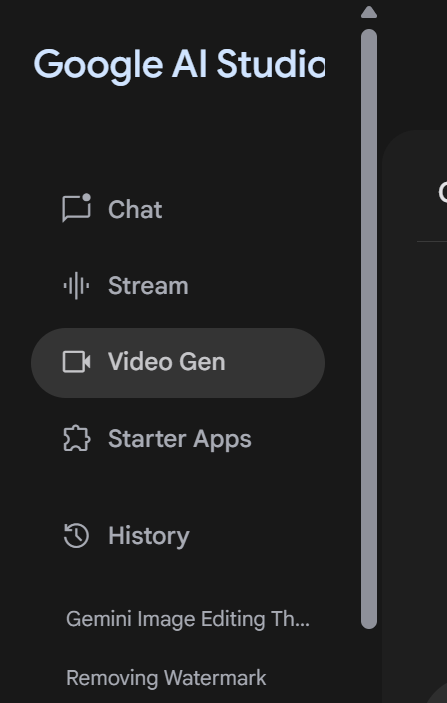The height and width of the screenshot is (703, 447).
Task: Click the Google AI Studio logo
Action: click(x=179, y=65)
